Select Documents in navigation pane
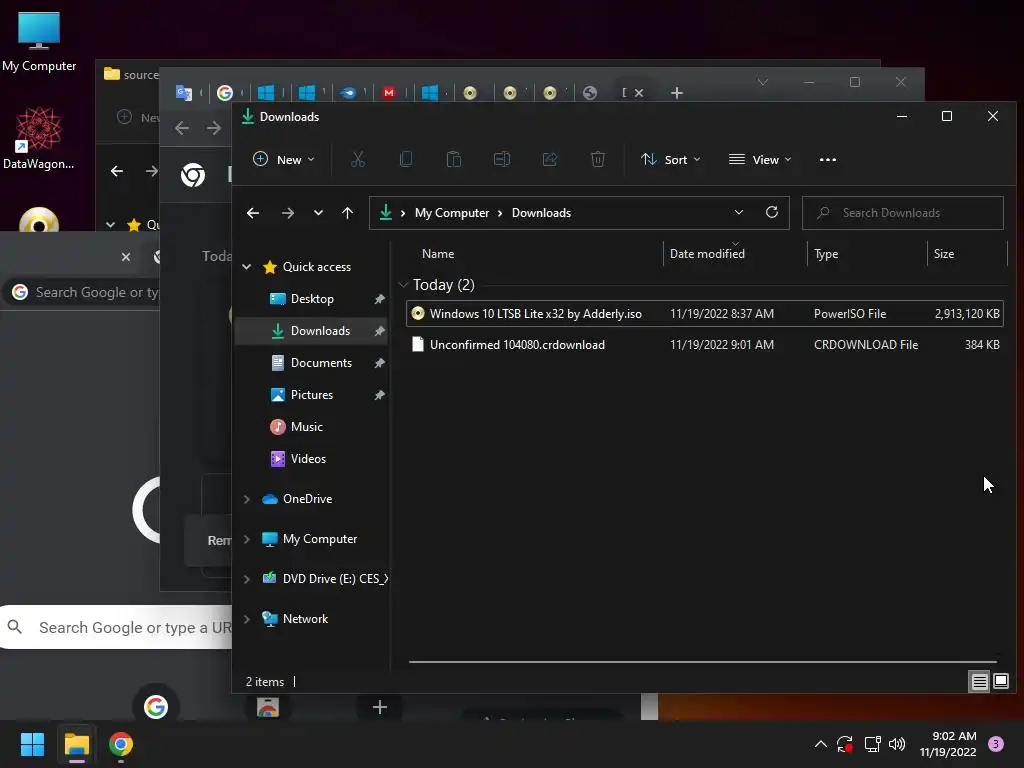 pyautogui.click(x=312, y=362)
